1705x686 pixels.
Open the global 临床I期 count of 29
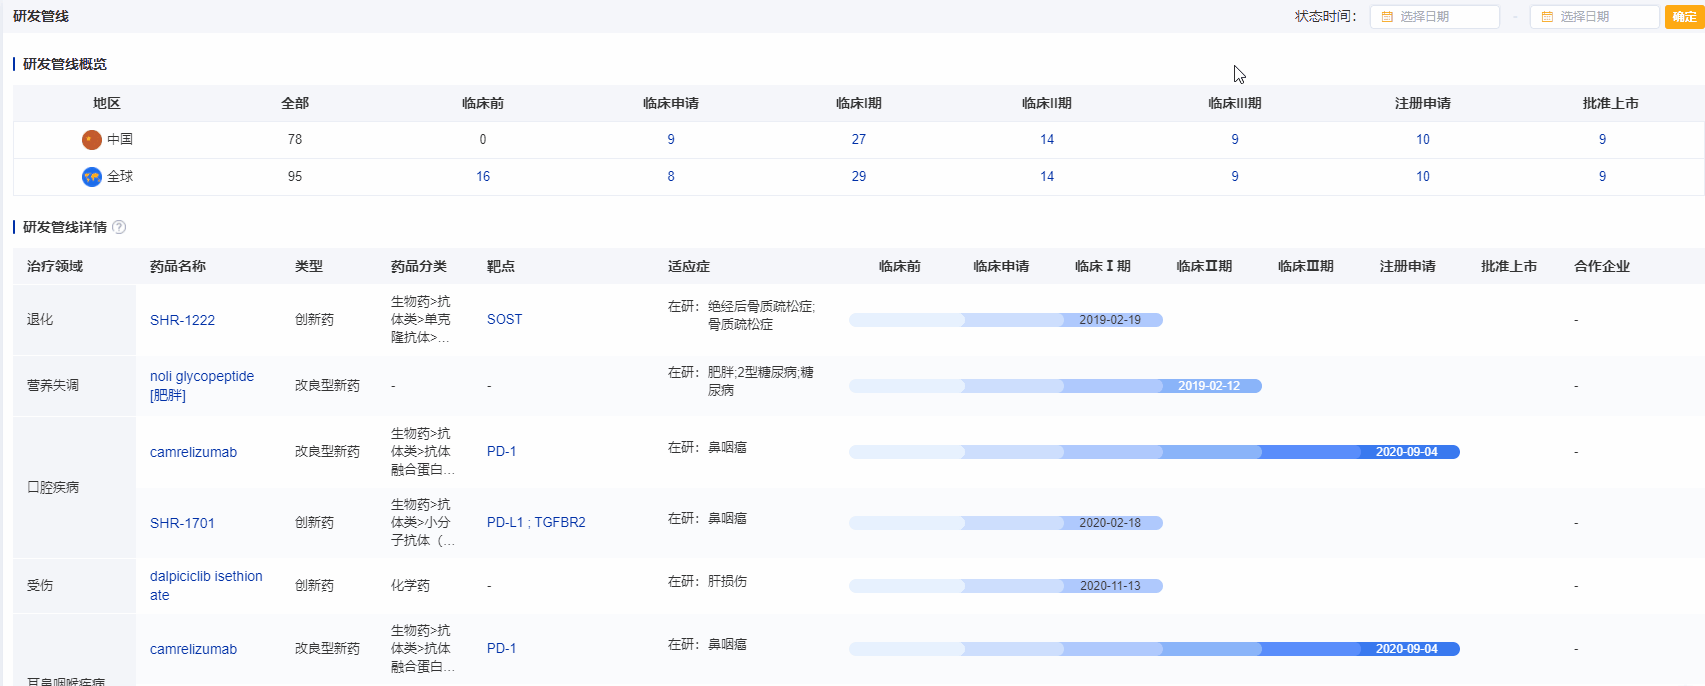pyautogui.click(x=859, y=177)
